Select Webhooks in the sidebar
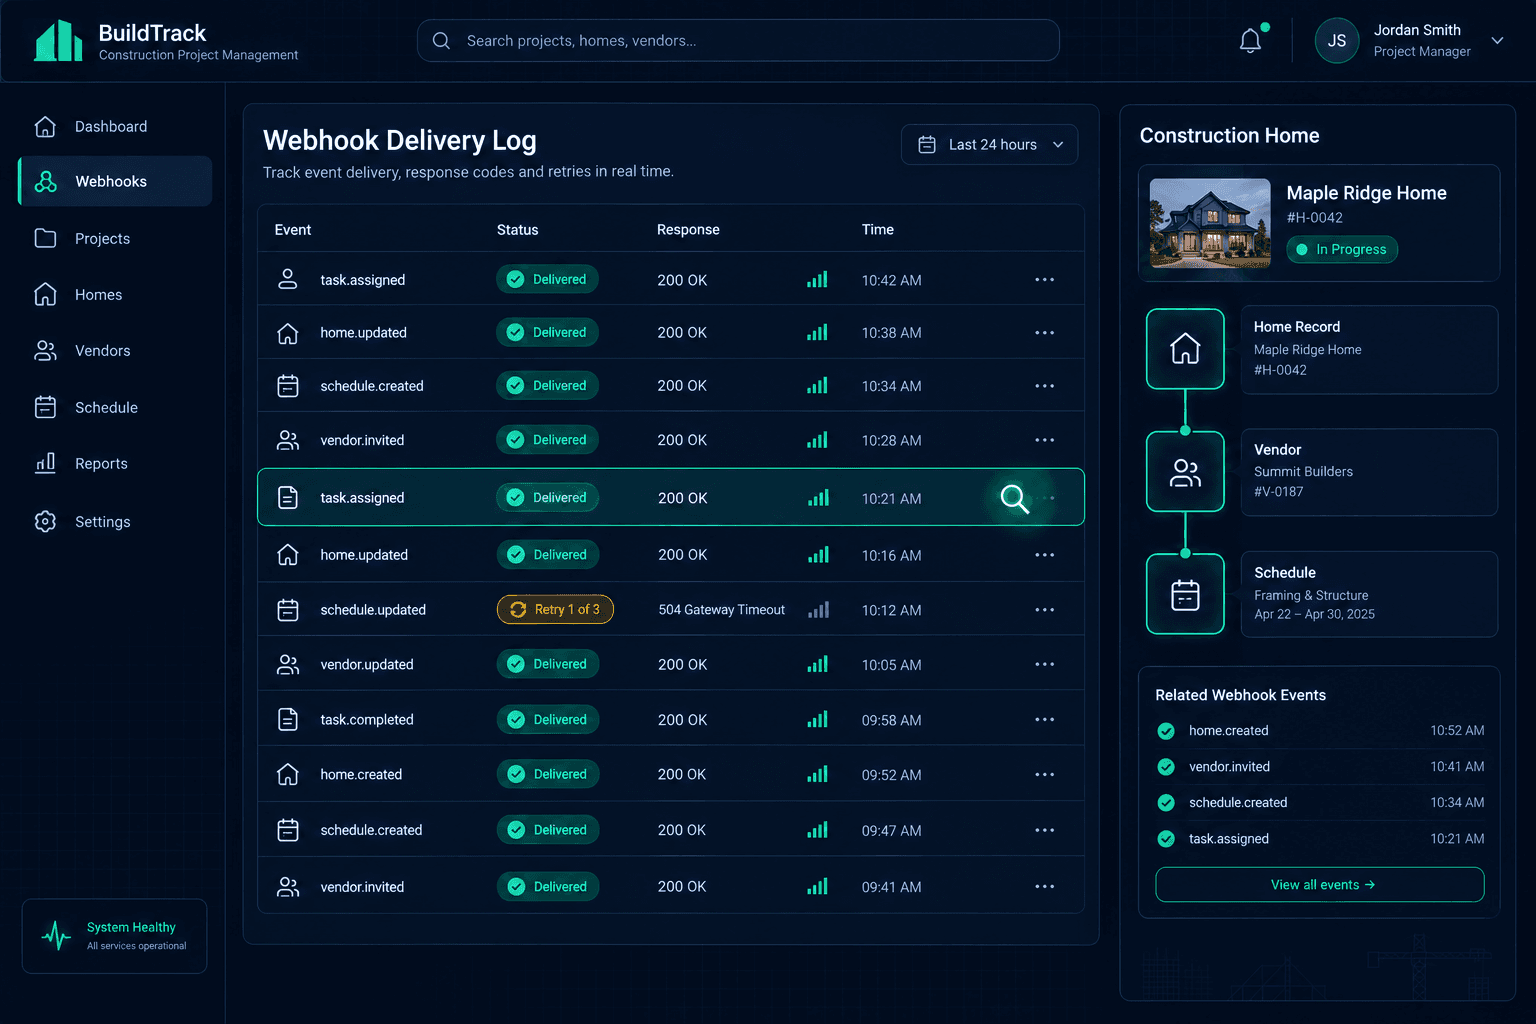The image size is (1536, 1024). tap(115, 181)
